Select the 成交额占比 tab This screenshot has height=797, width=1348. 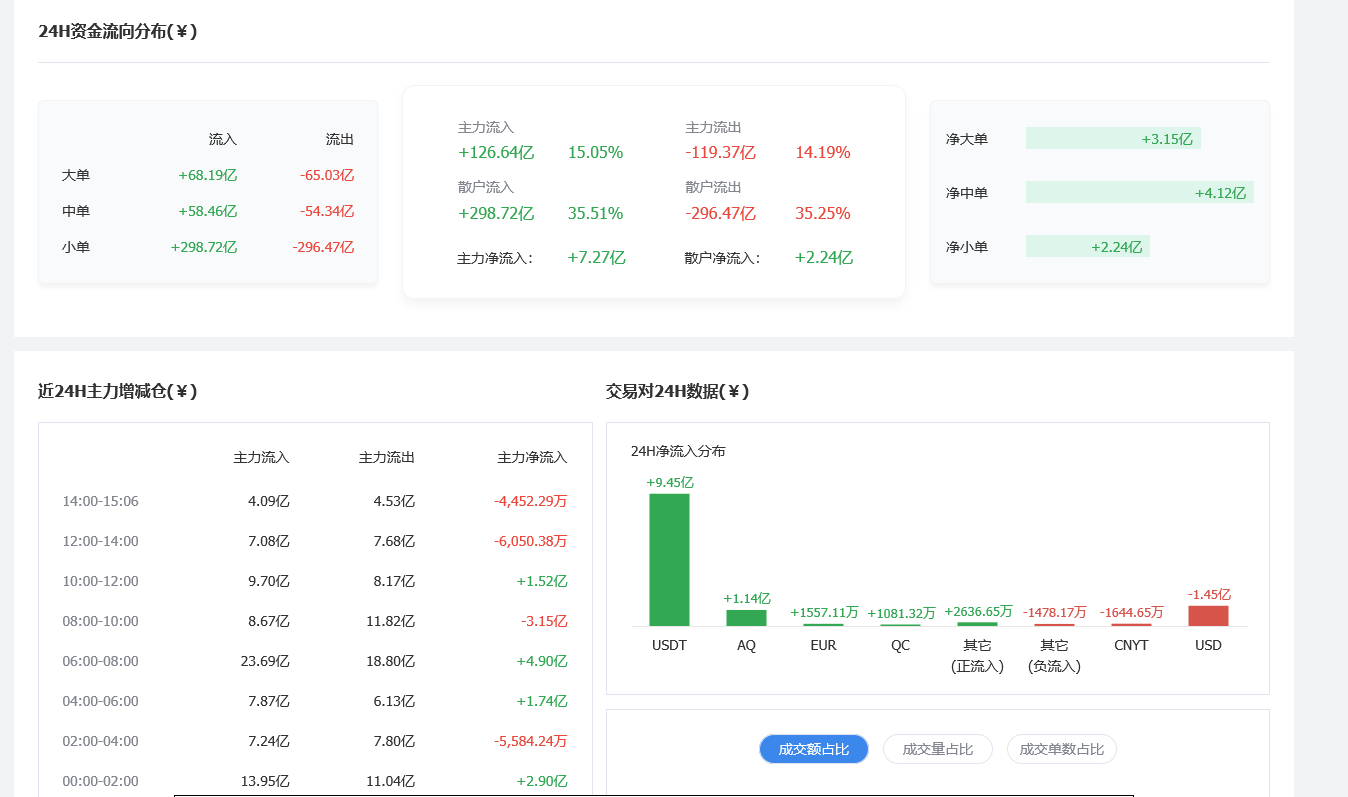tap(814, 749)
